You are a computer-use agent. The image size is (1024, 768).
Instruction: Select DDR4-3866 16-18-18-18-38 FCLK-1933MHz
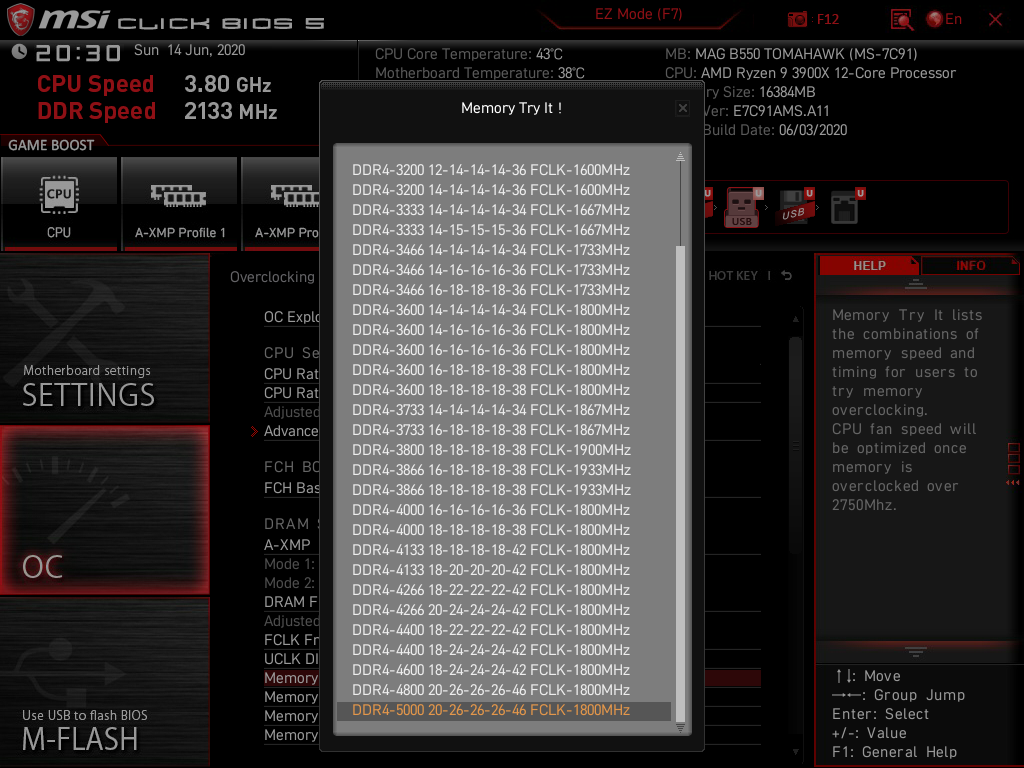click(x=504, y=470)
